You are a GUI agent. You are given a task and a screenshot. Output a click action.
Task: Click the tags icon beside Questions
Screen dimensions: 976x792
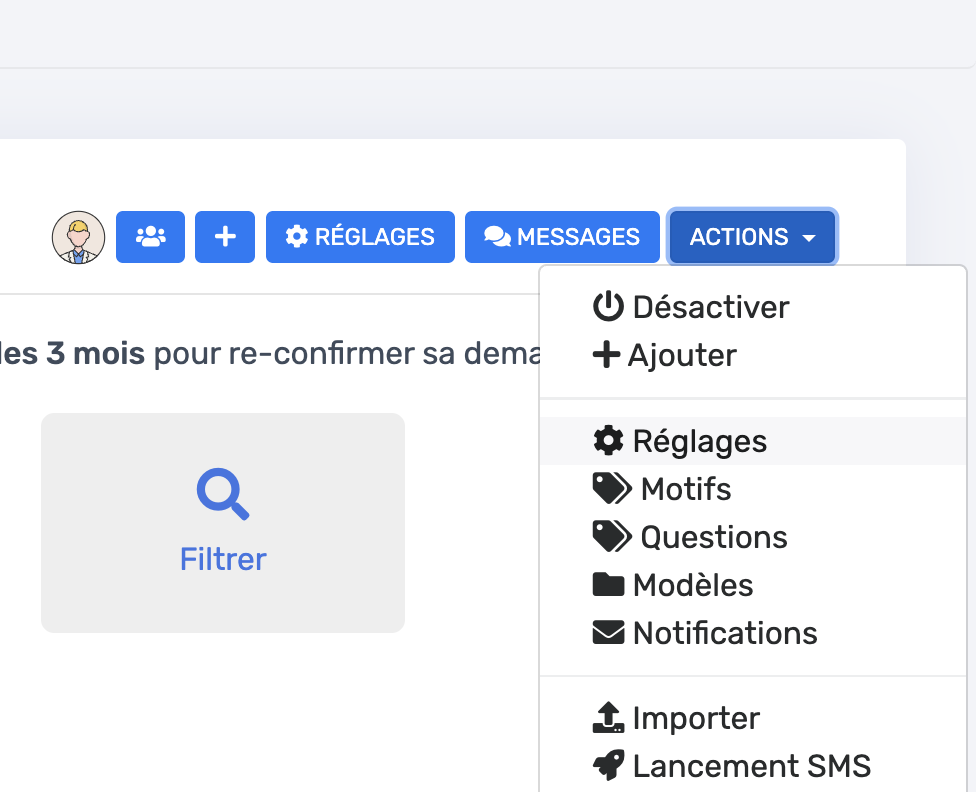(612, 536)
